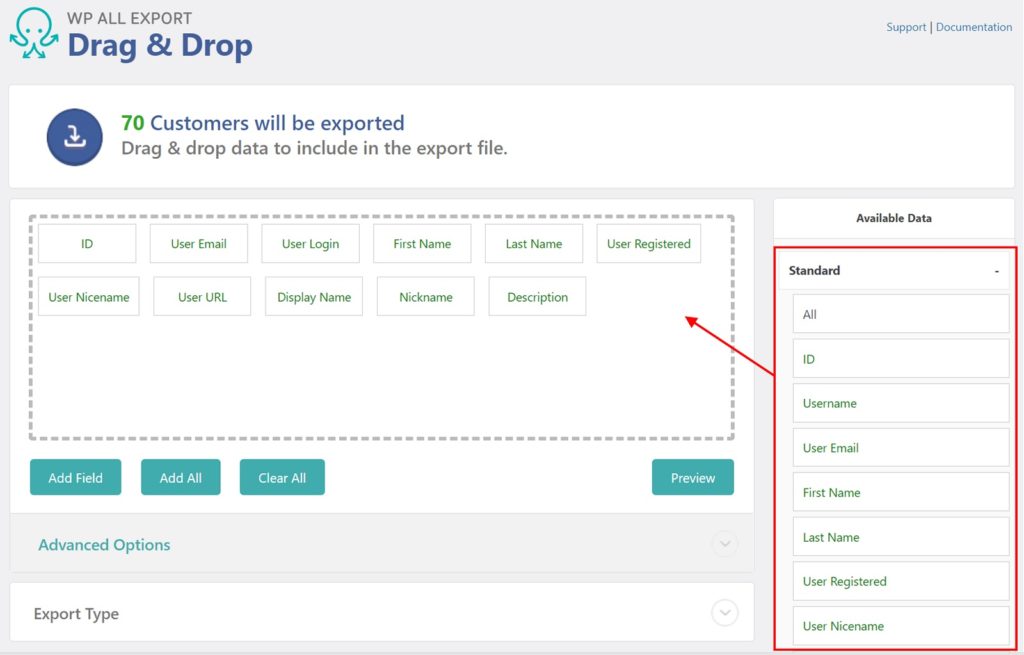Click the Clear All button
The height and width of the screenshot is (655, 1024).
282,477
